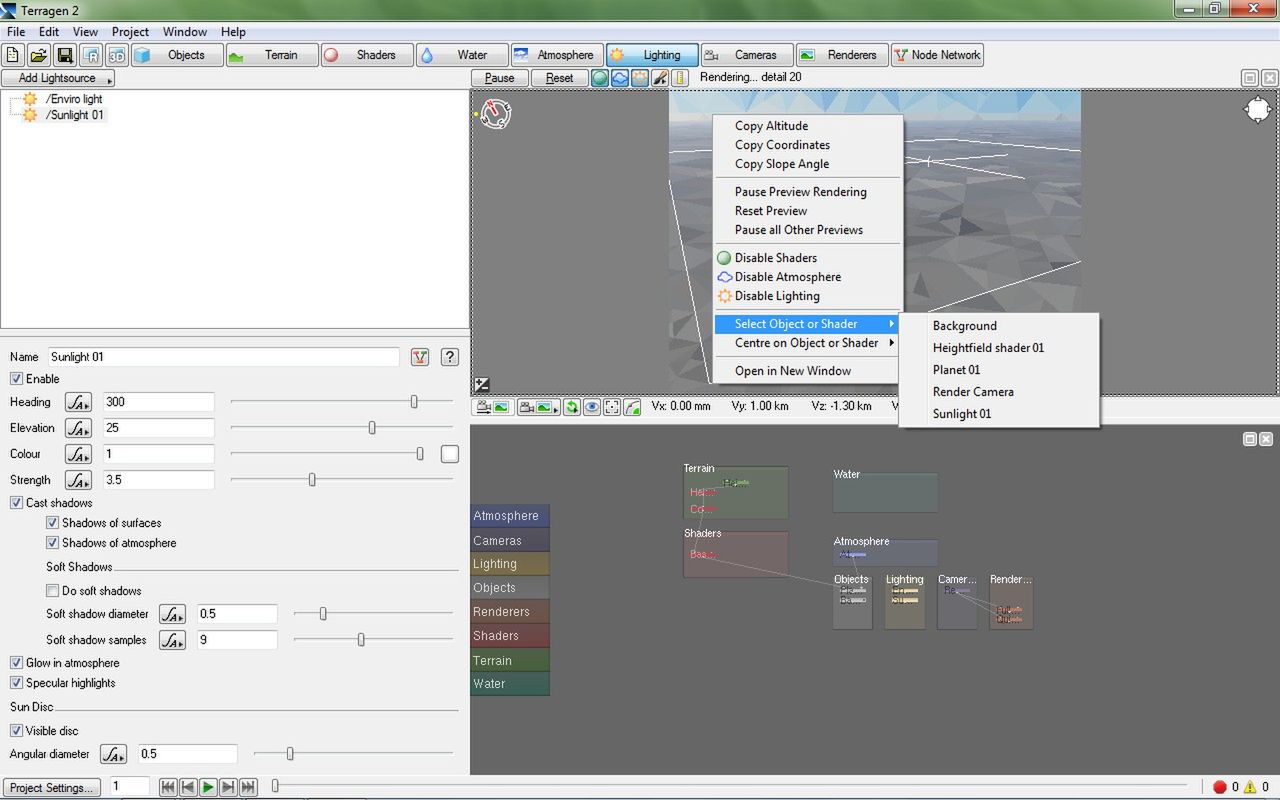This screenshot has height=800, width=1280.
Task: Open Angular diameter animation button
Action: (x=113, y=754)
